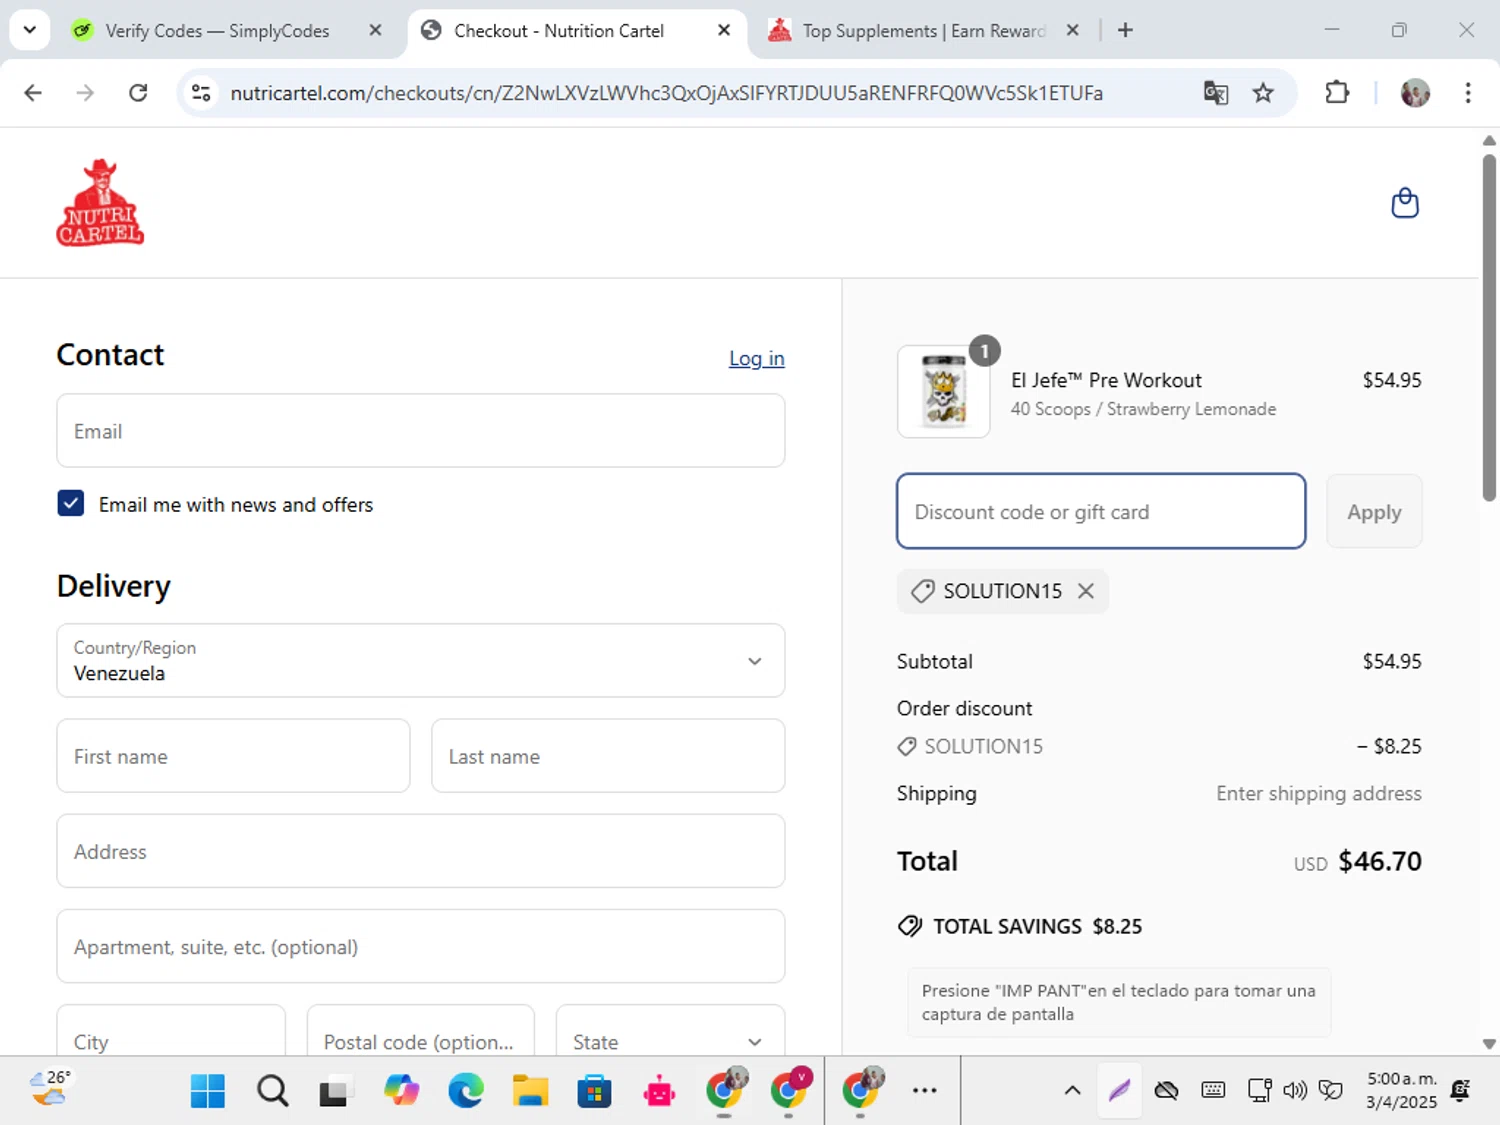Image resolution: width=1500 pixels, height=1125 pixels.
Task: Bookmark this page with the star icon
Action: tap(1263, 93)
